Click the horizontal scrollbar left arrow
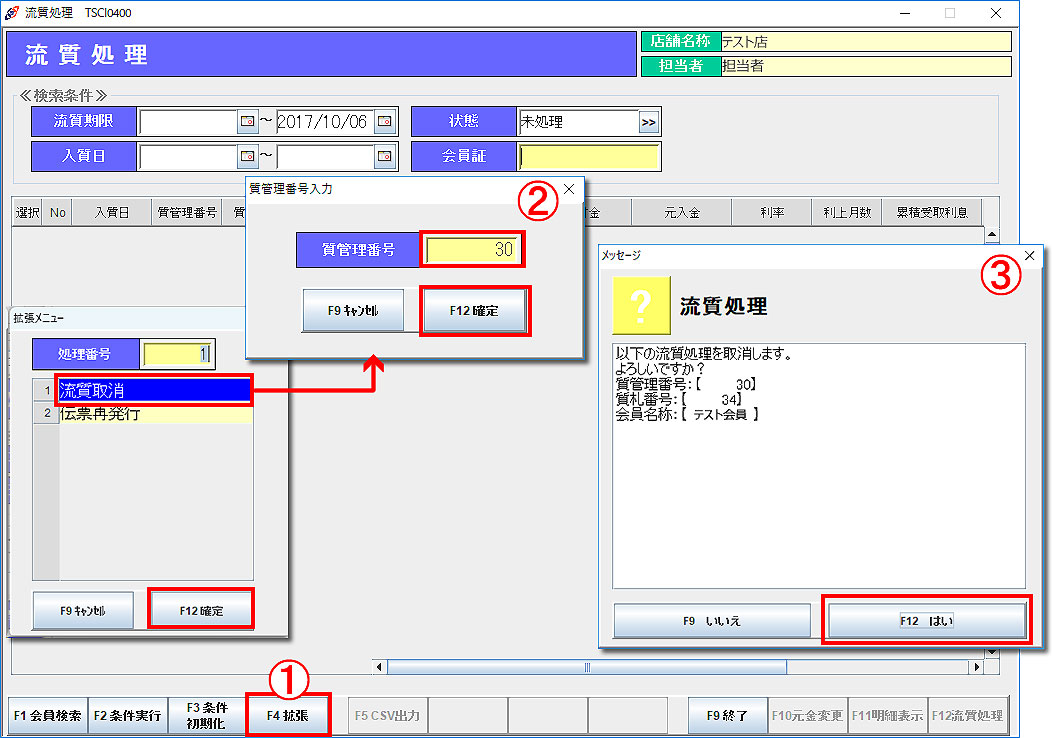The height and width of the screenshot is (738, 1052). [x=379, y=667]
